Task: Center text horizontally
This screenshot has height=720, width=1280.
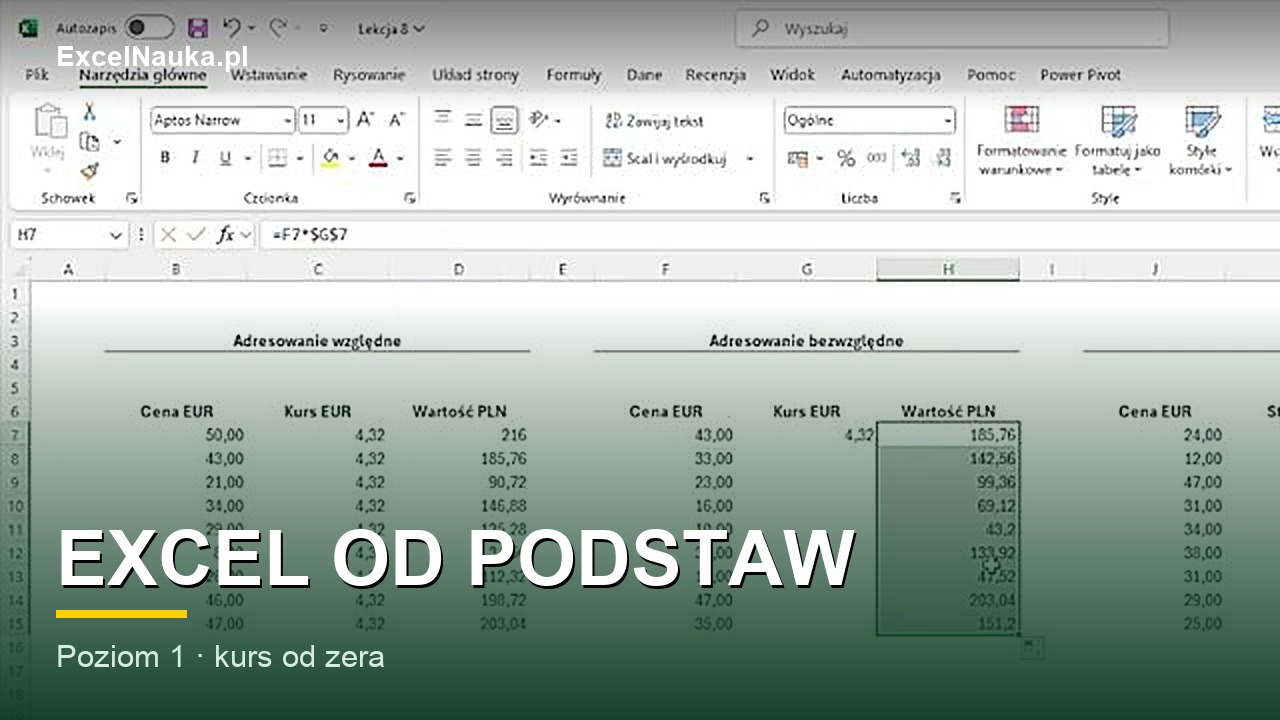Action: (x=474, y=158)
